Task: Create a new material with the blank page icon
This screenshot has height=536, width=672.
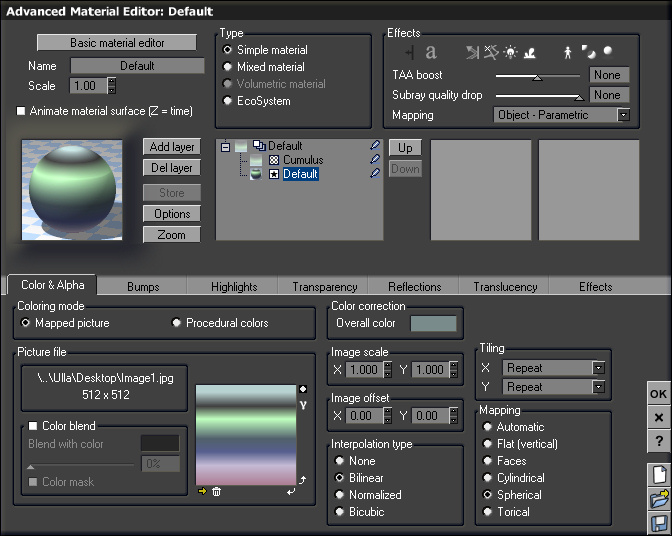Action: tap(659, 475)
